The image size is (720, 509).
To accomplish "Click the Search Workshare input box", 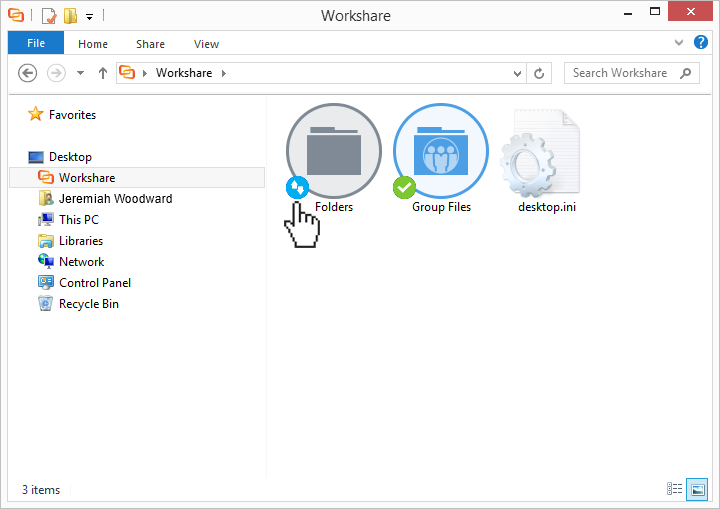I will [x=620, y=73].
